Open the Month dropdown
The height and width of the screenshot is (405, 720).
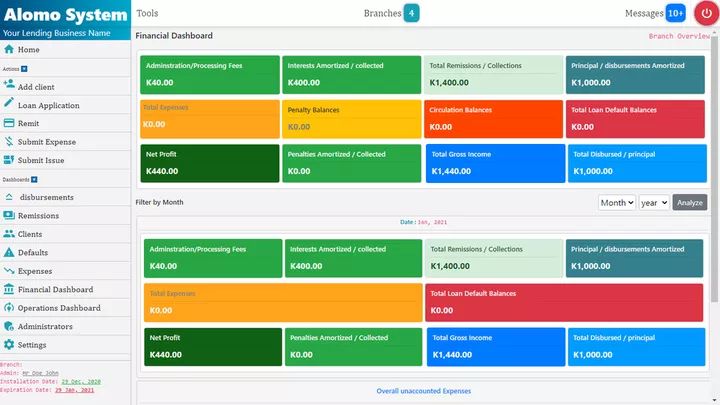pos(617,202)
